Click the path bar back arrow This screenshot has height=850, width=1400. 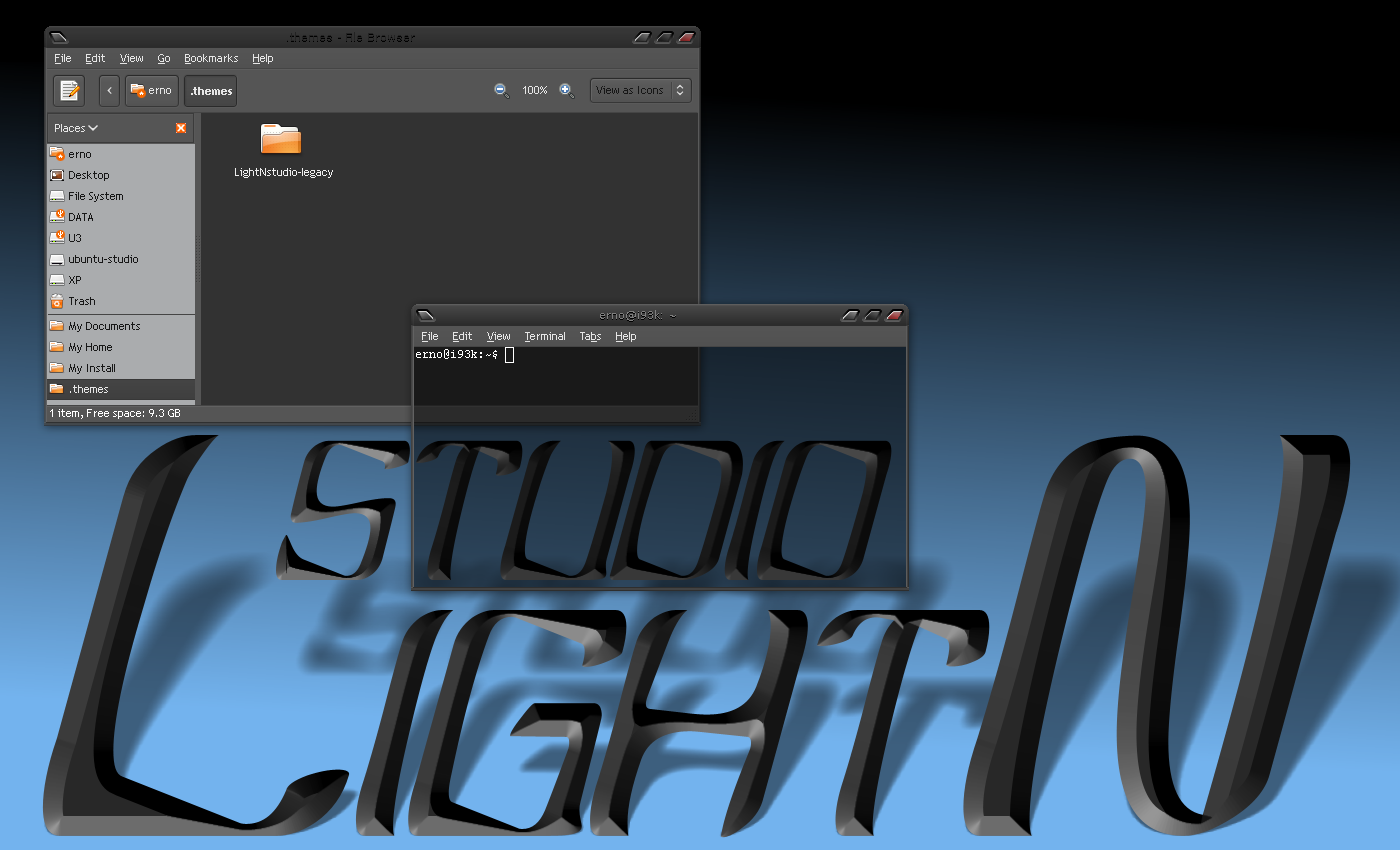(109, 91)
